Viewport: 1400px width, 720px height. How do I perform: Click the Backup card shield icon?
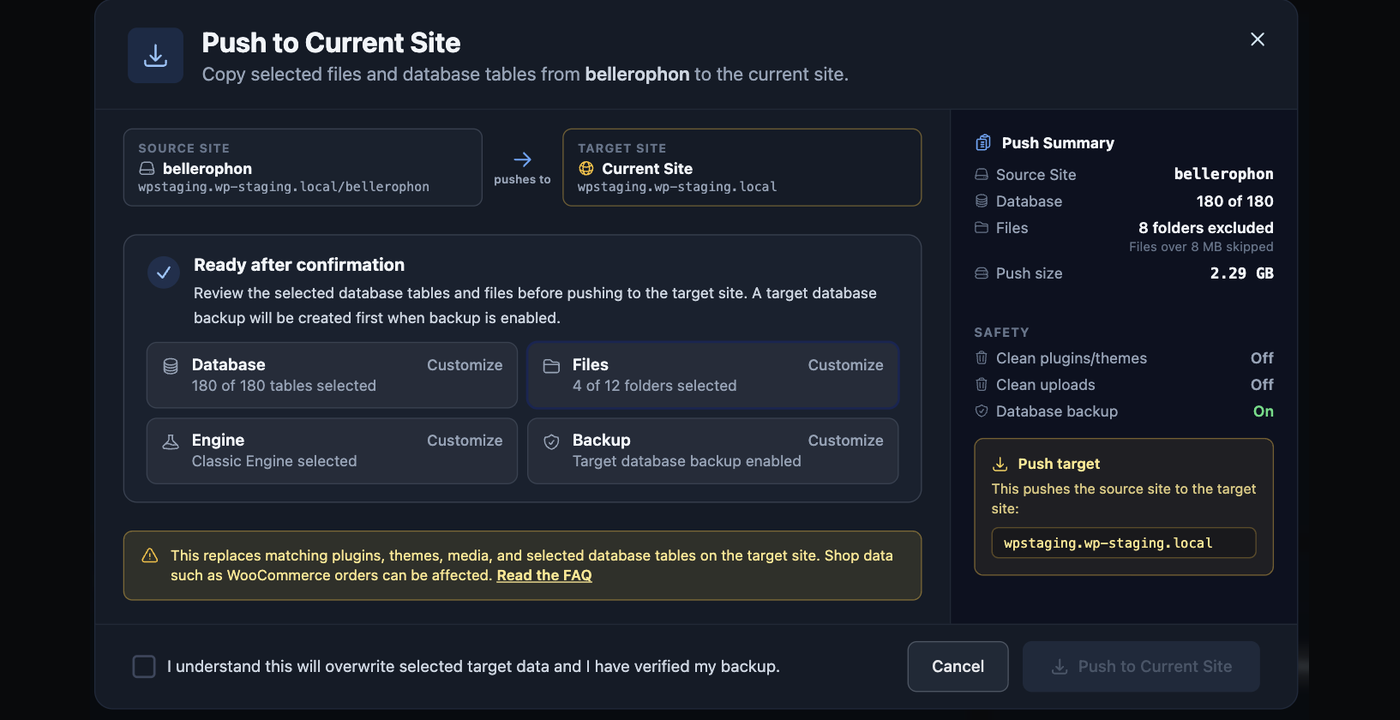coord(551,442)
